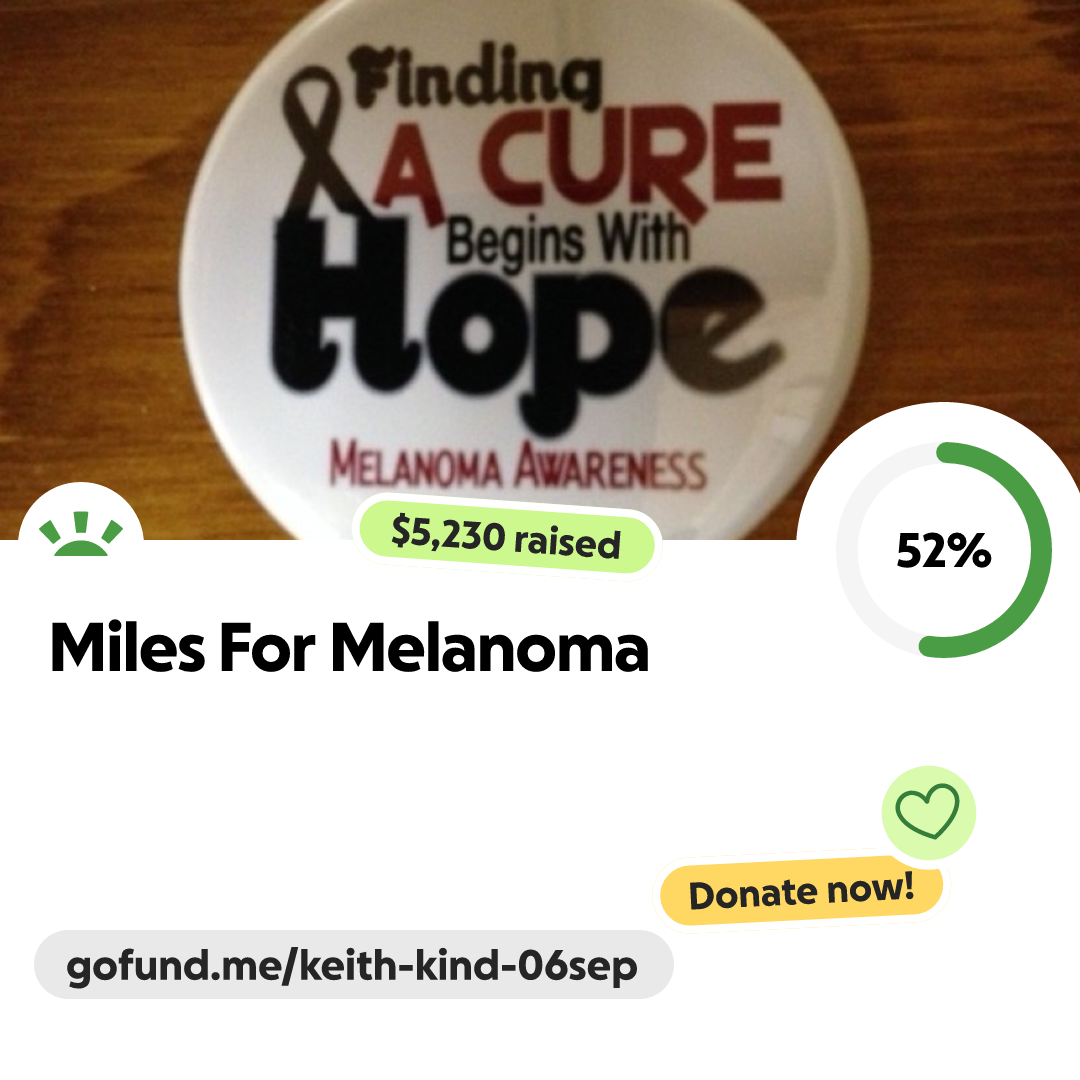This screenshot has width=1080, height=1080.
Task: Click the Finding word on the badge
Action: pos(475,77)
